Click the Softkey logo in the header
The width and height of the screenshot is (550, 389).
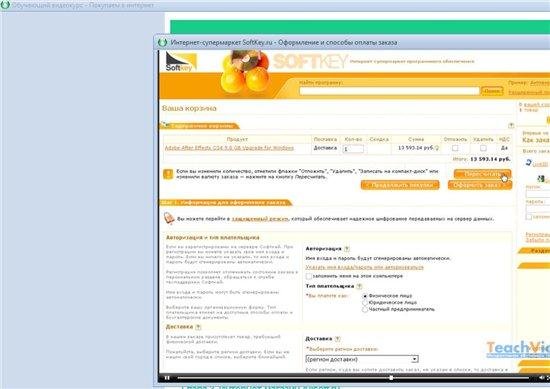tap(181, 62)
